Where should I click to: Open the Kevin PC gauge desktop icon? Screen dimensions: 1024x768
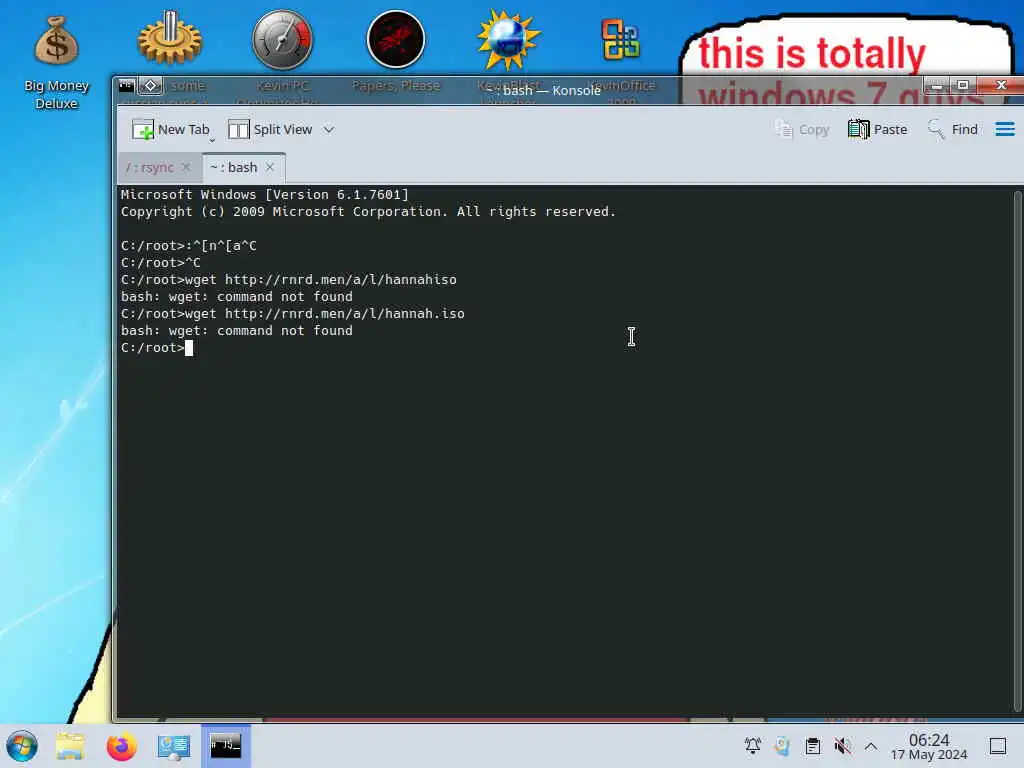pos(282,39)
